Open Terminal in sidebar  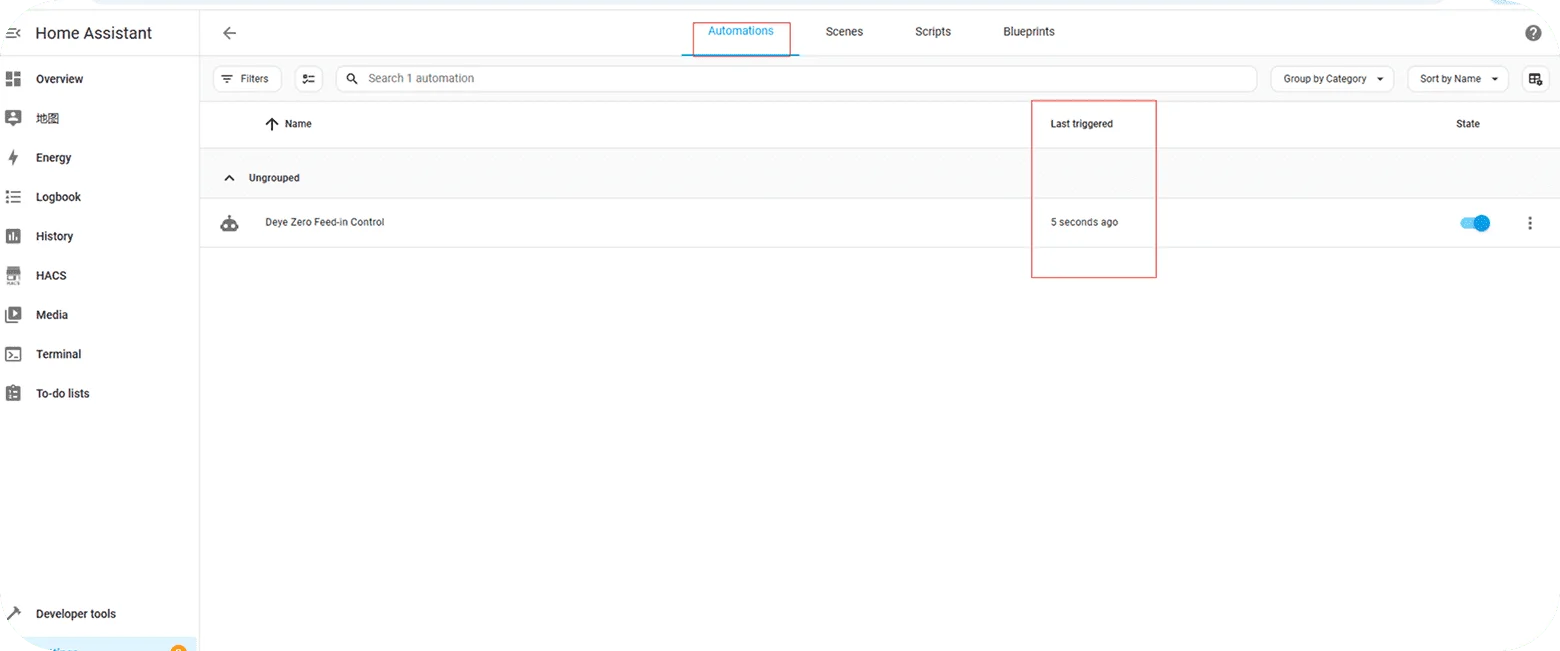pos(58,354)
